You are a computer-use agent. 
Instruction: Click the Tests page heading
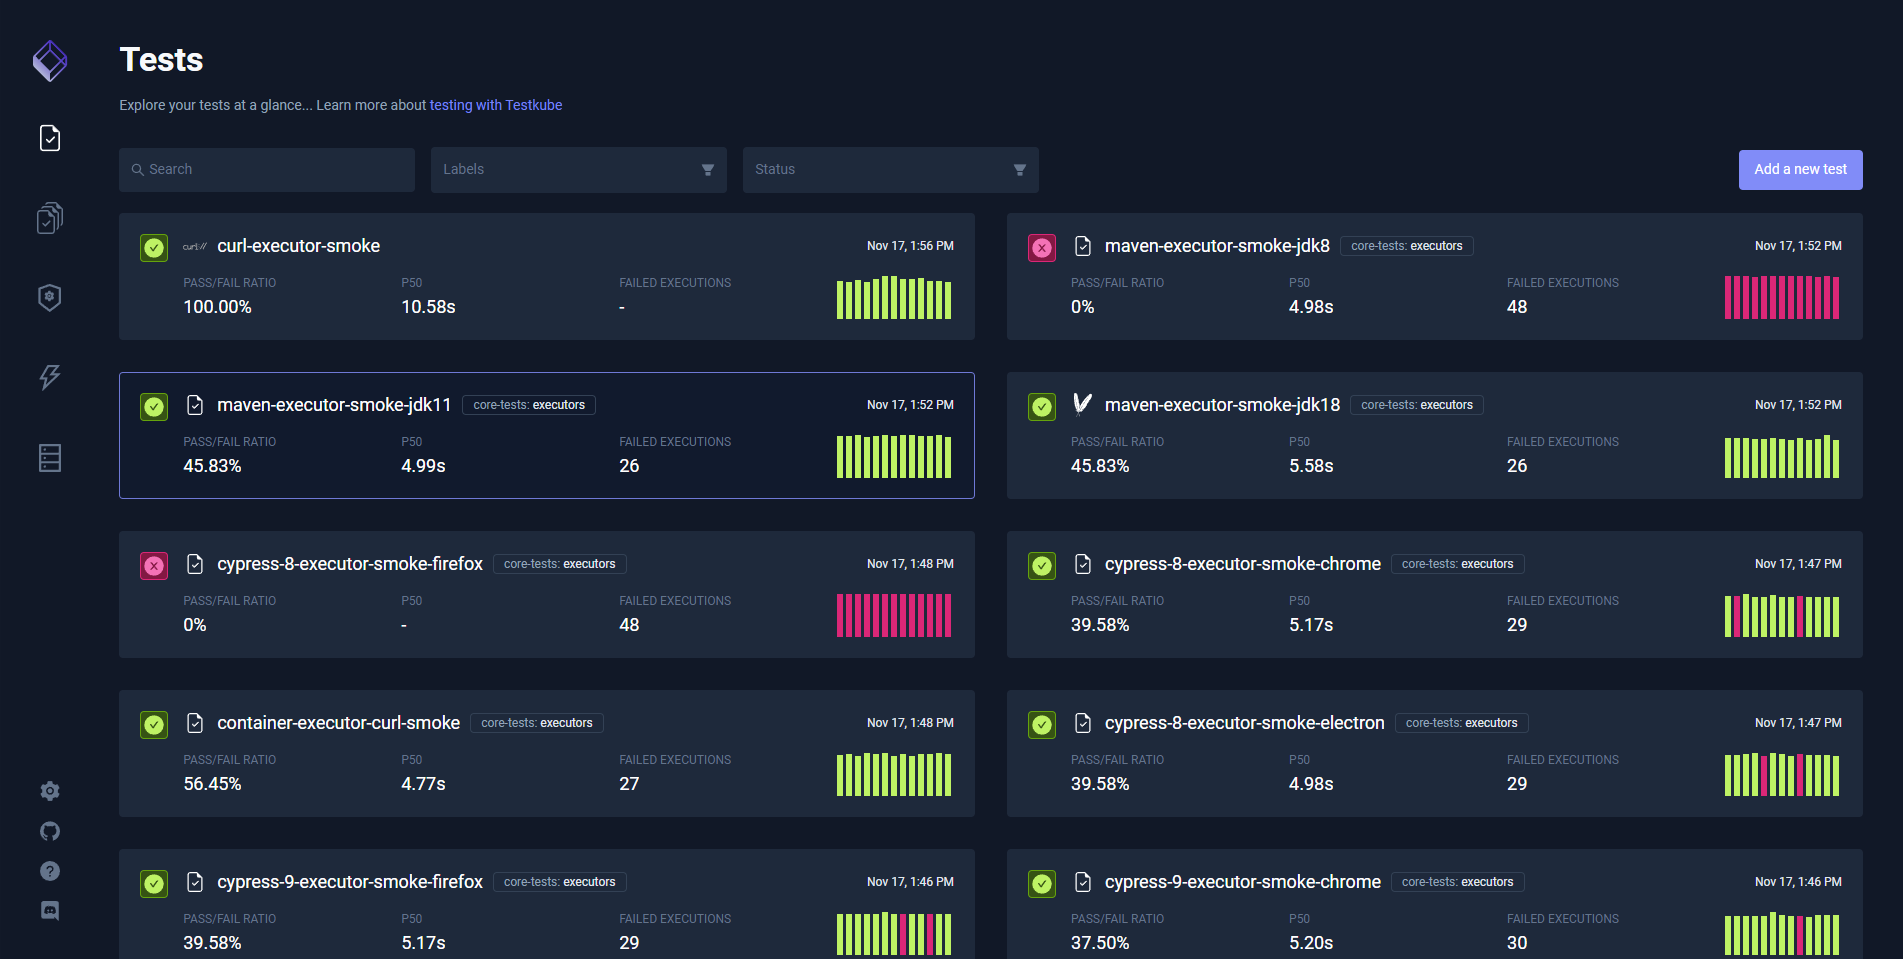[x=162, y=60]
